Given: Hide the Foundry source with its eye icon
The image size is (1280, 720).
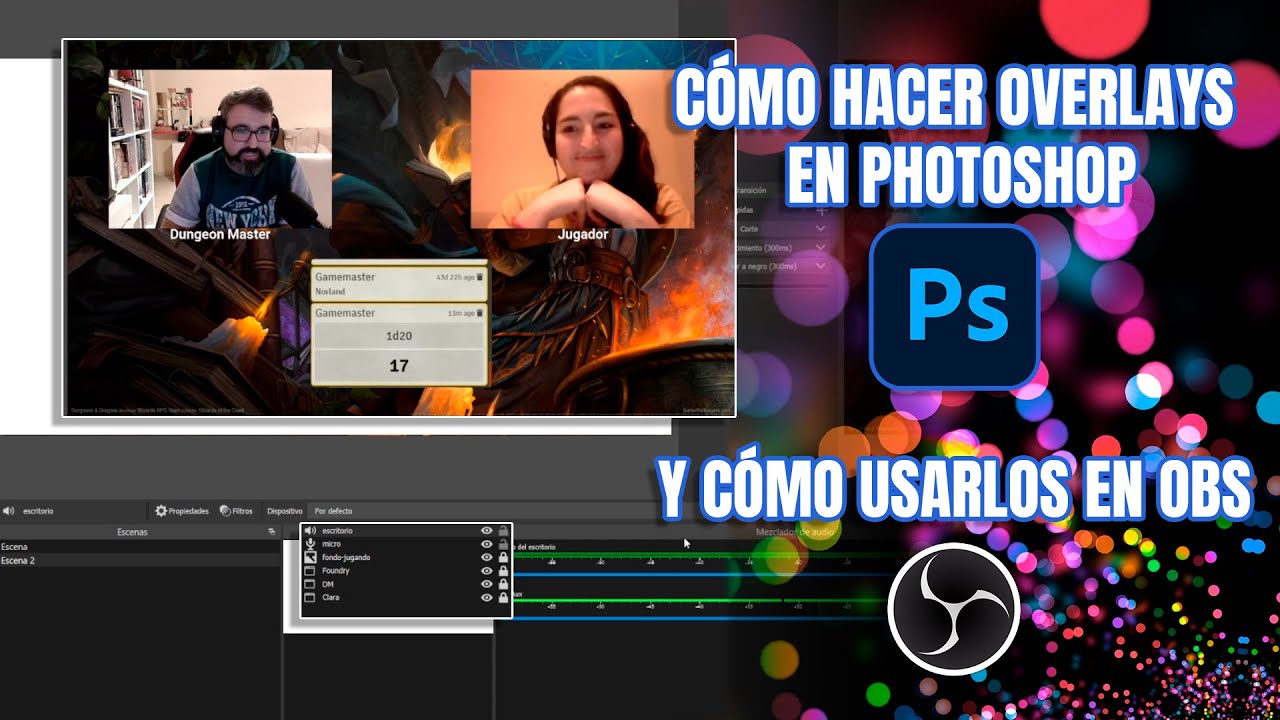Looking at the screenshot, I should pos(487,570).
